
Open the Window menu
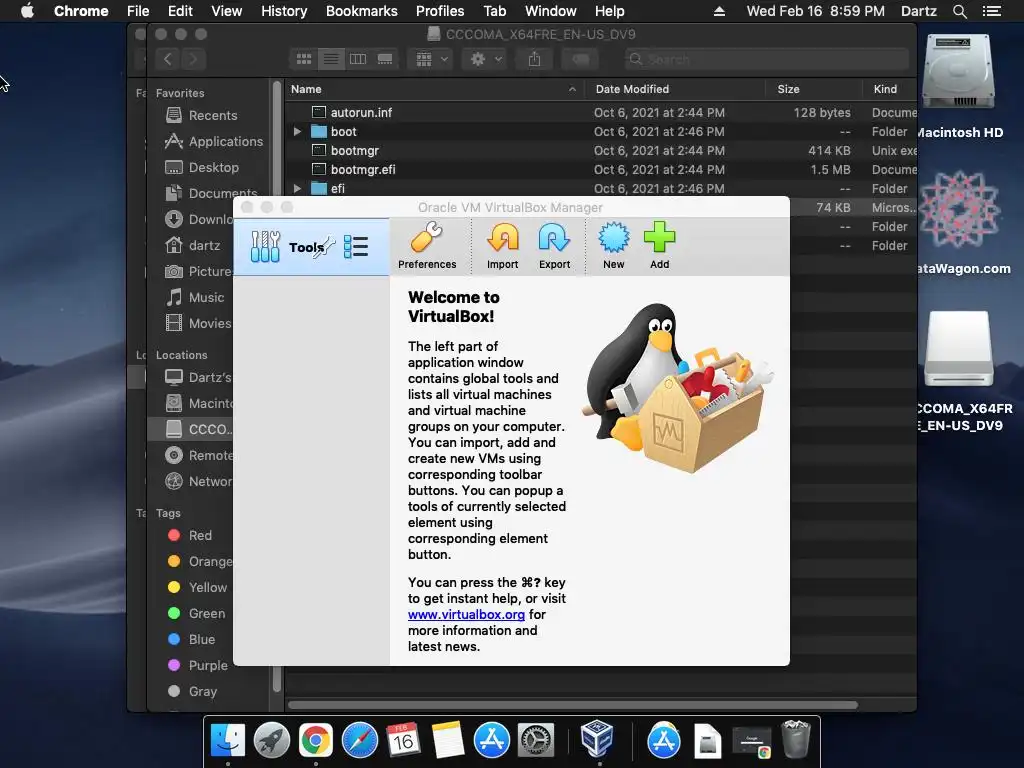click(x=551, y=11)
